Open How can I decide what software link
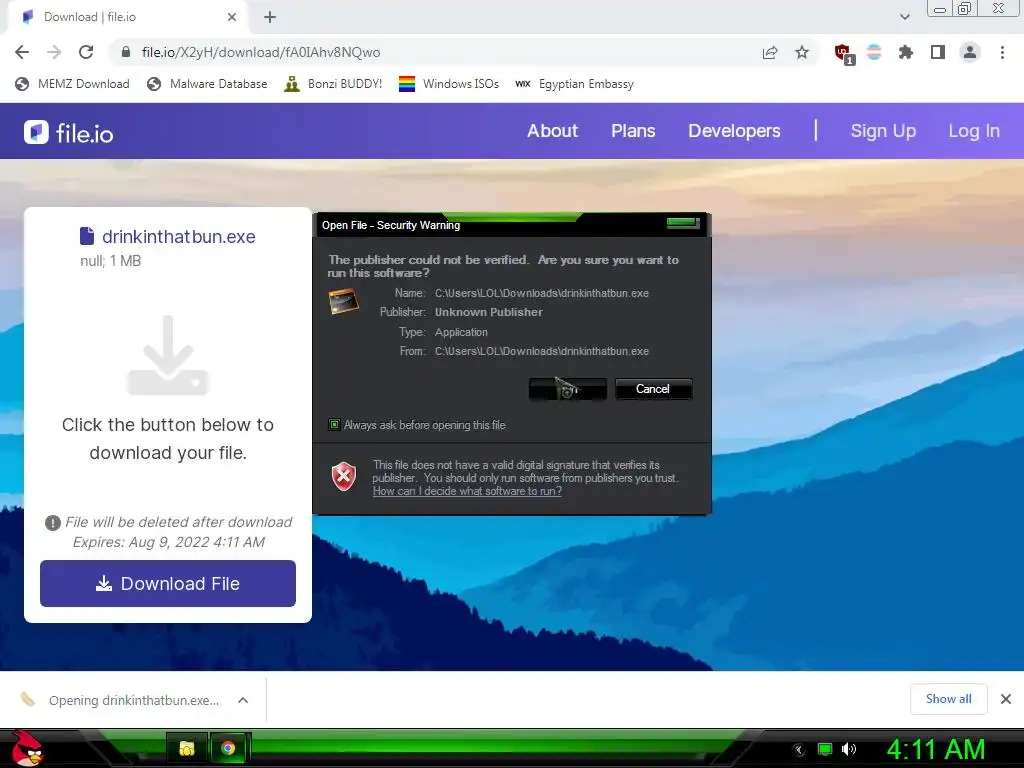Image resolution: width=1024 pixels, height=768 pixels. [x=467, y=491]
